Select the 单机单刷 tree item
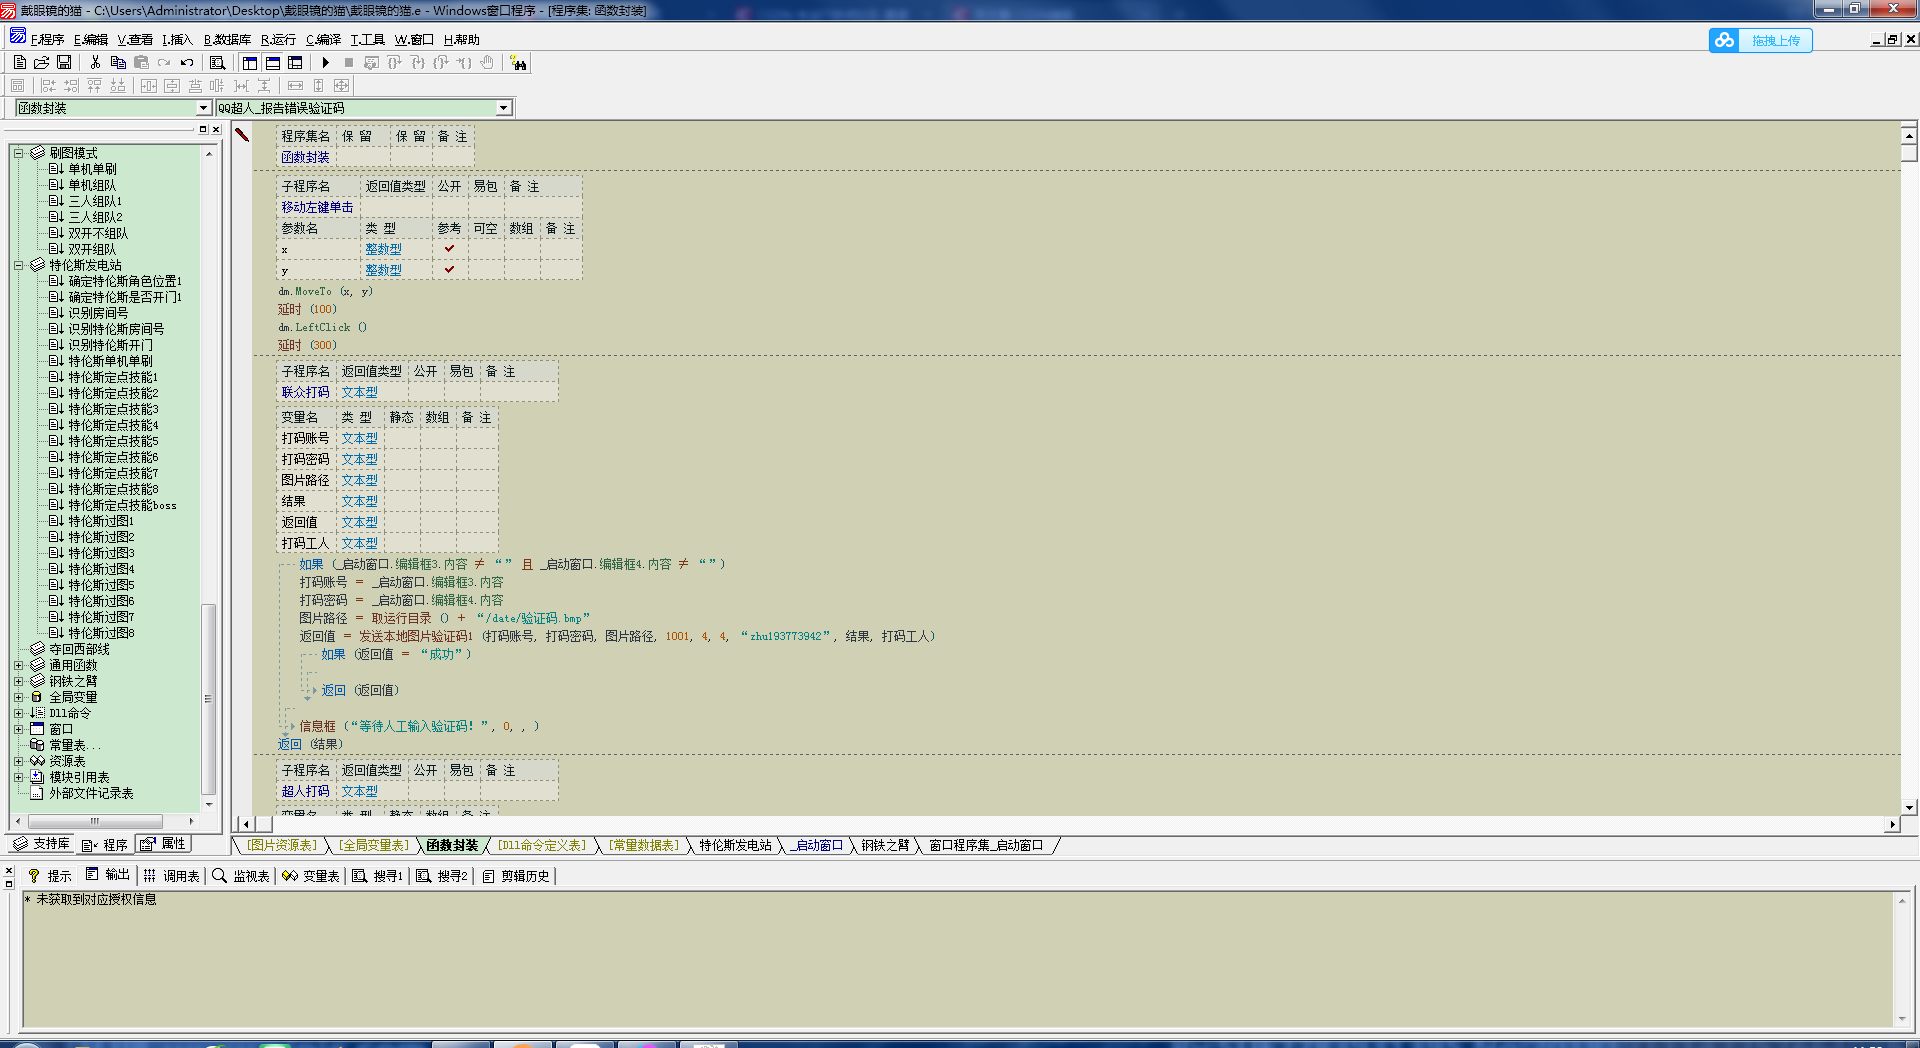 [92, 169]
